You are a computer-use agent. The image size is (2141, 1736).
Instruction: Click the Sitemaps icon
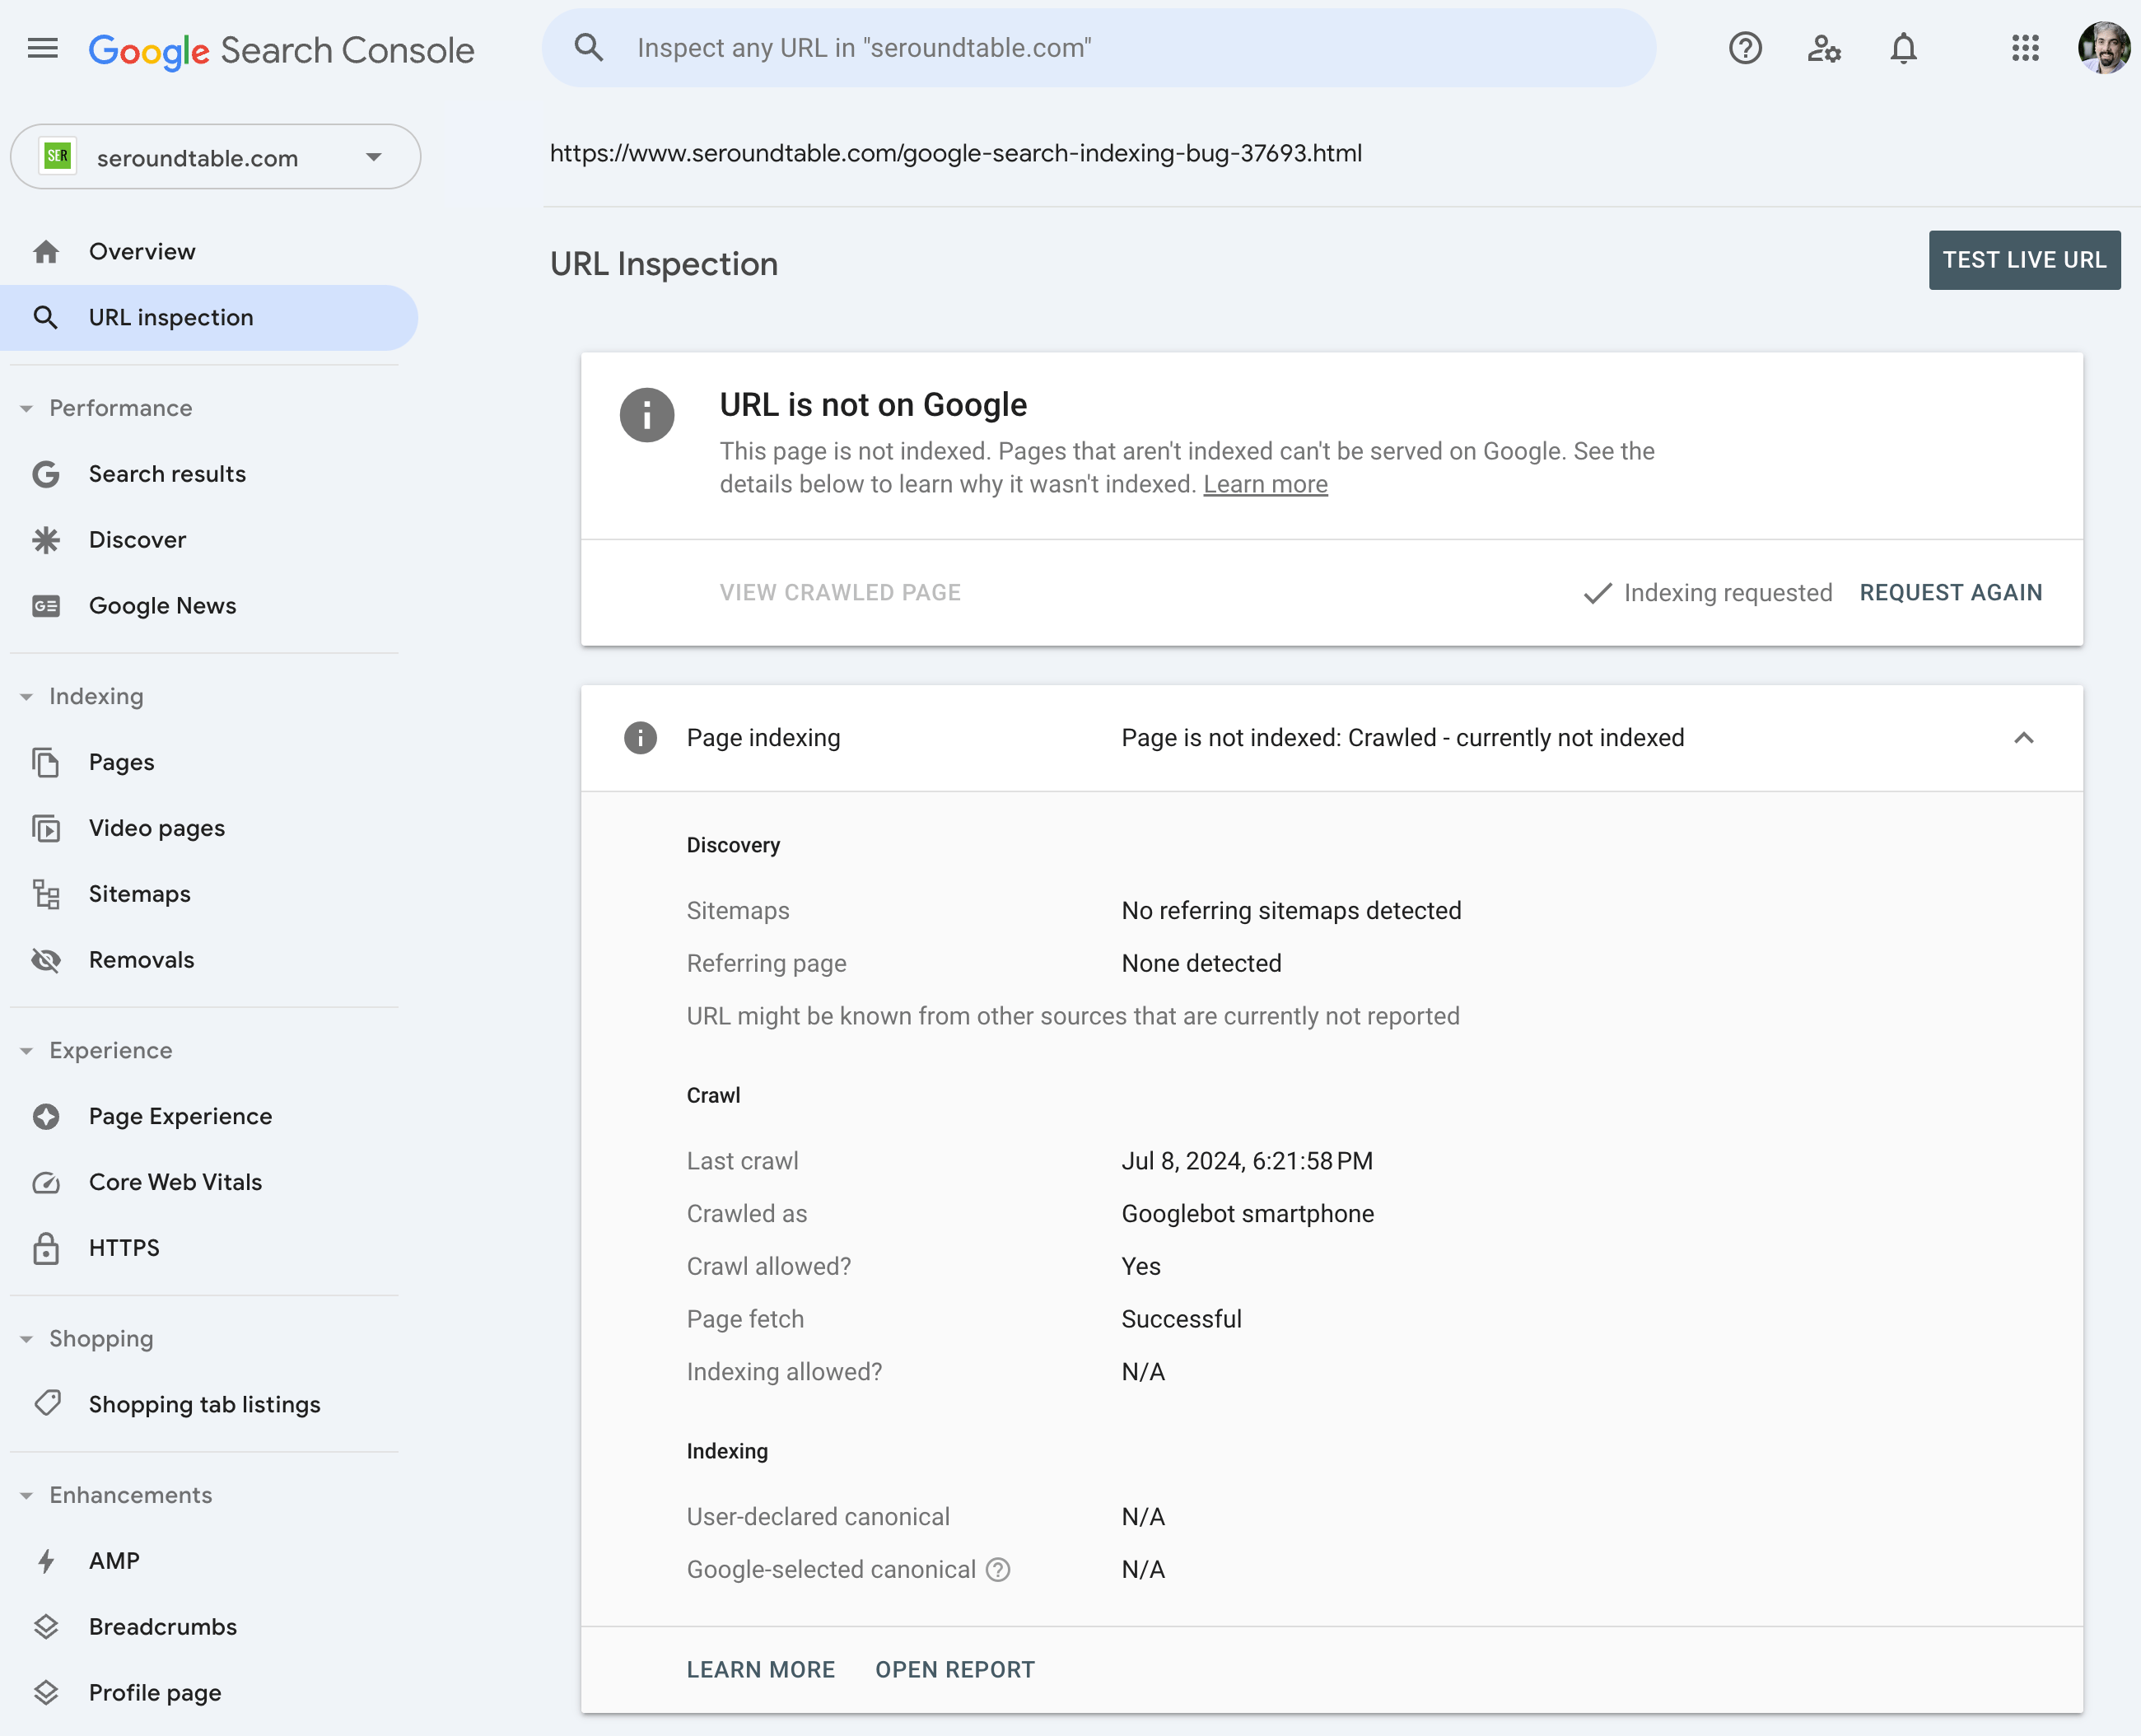point(46,894)
